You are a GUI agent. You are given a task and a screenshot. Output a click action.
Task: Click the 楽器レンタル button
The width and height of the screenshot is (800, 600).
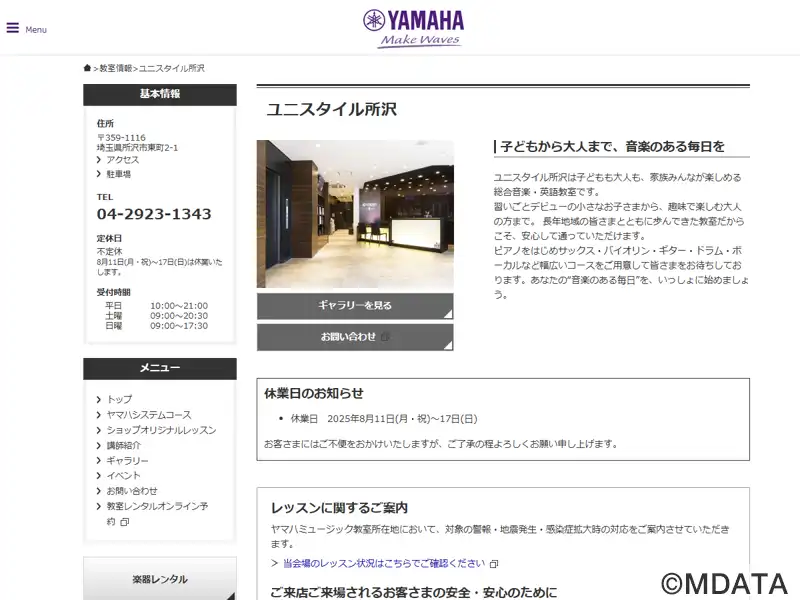160,579
